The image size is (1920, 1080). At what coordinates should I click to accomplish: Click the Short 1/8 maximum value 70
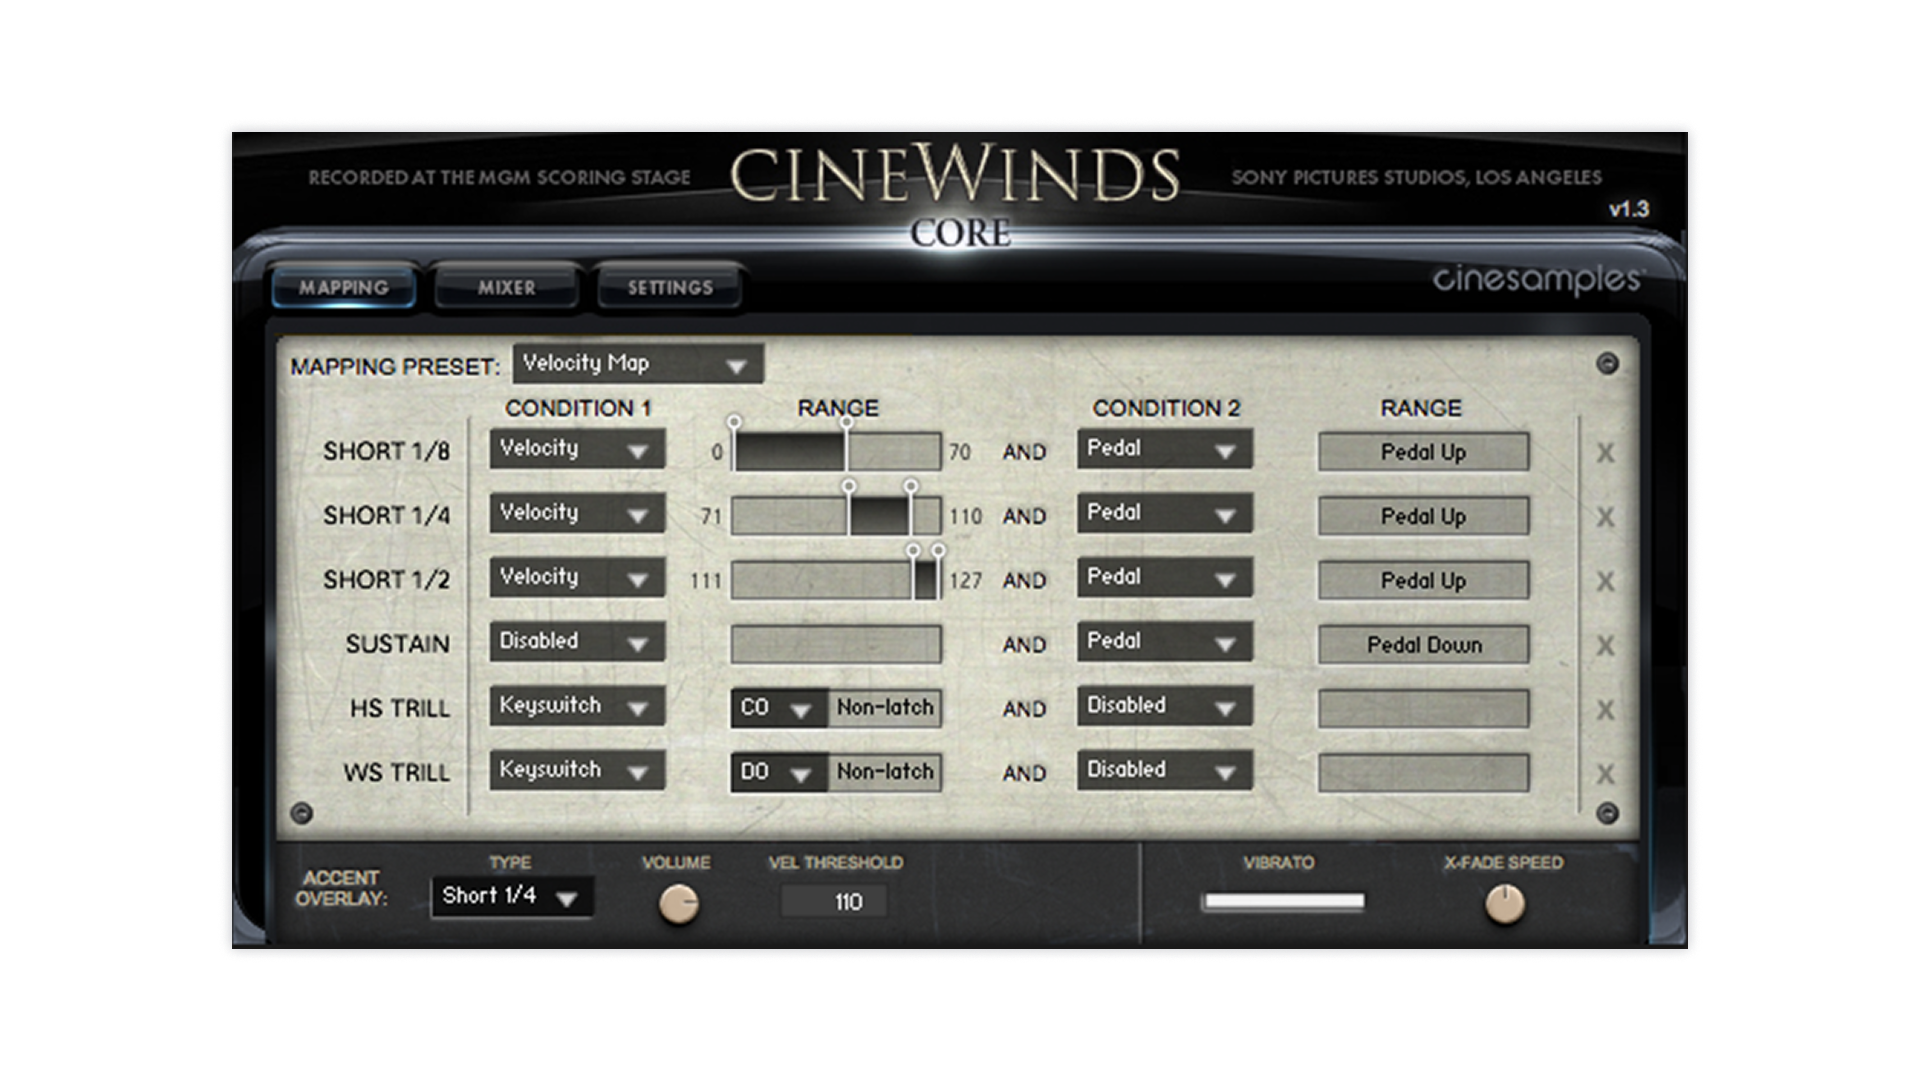click(960, 453)
